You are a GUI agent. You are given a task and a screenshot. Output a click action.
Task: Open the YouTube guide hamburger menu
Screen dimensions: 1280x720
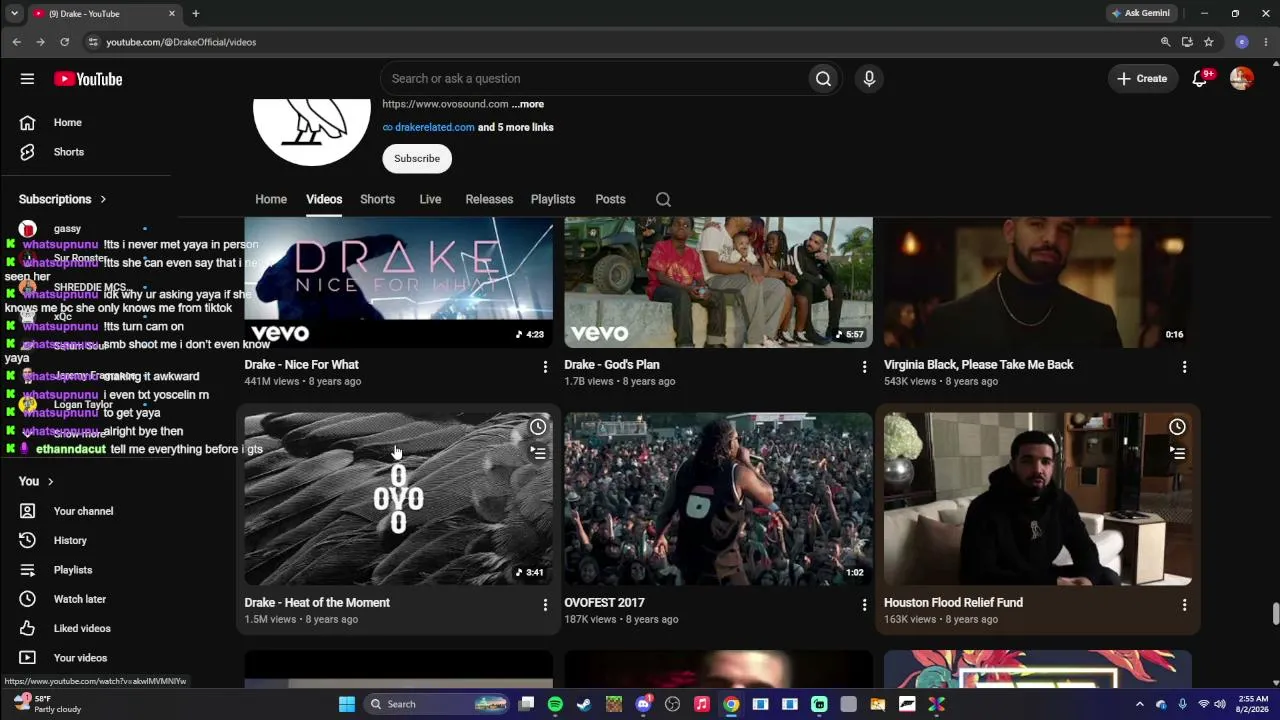27,79
